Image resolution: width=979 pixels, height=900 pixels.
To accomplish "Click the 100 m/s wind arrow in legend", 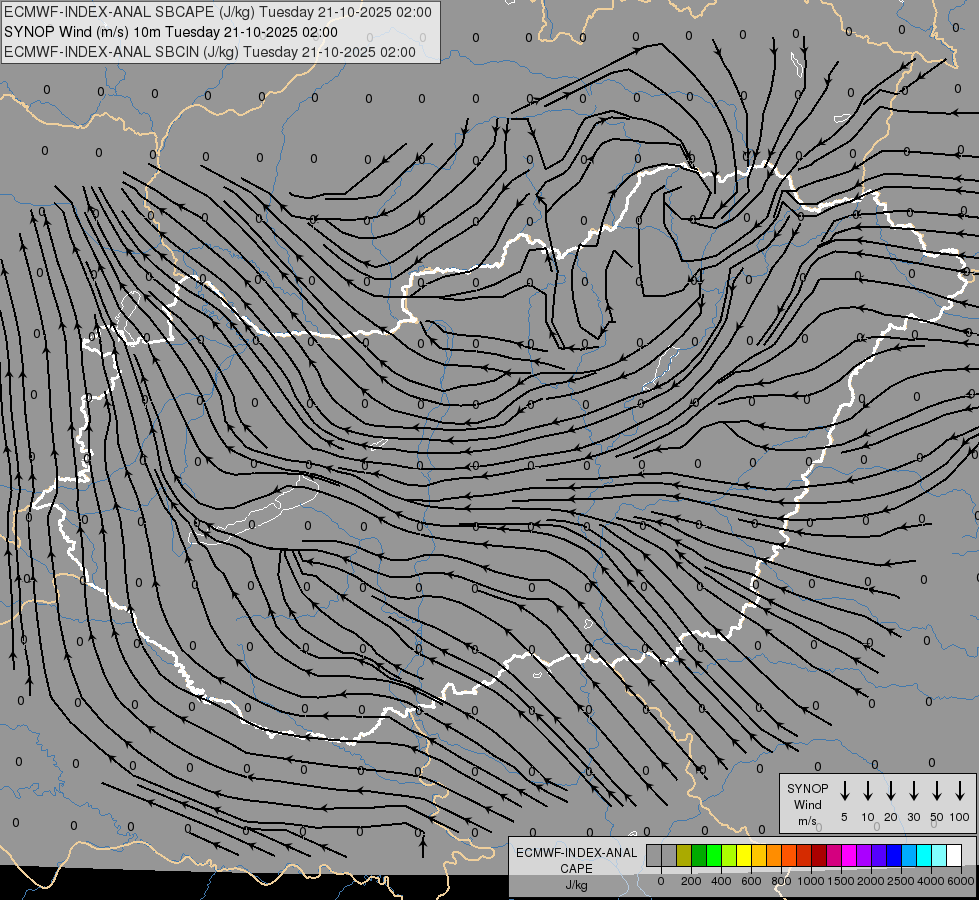I will (960, 791).
